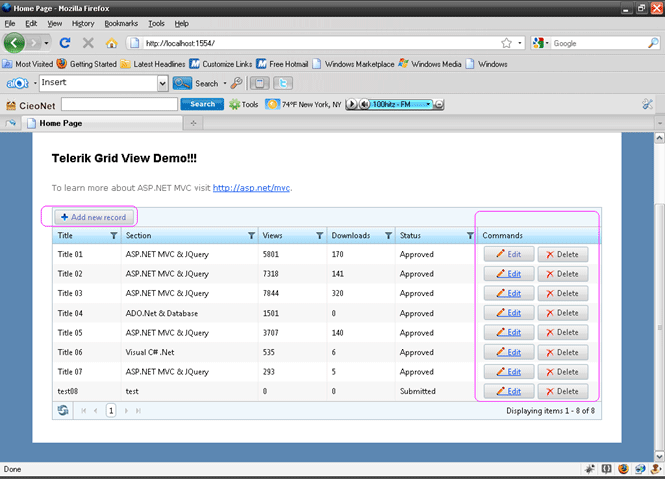Open the 100hitz FM radio station dropdown
This screenshot has width=665, height=479.
(428, 104)
